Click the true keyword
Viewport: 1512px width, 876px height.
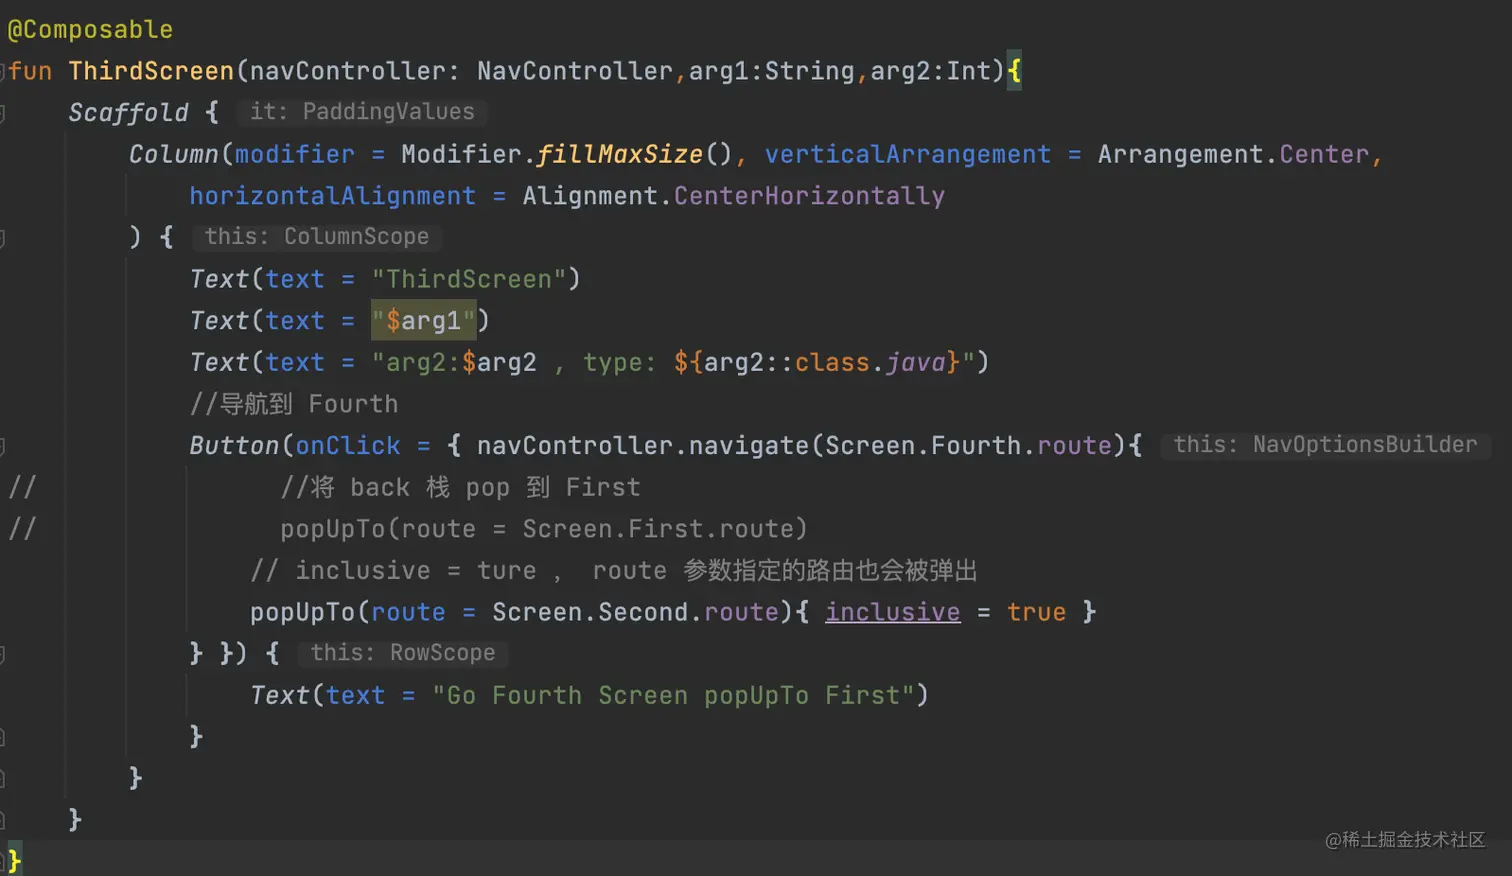pos(1037,612)
